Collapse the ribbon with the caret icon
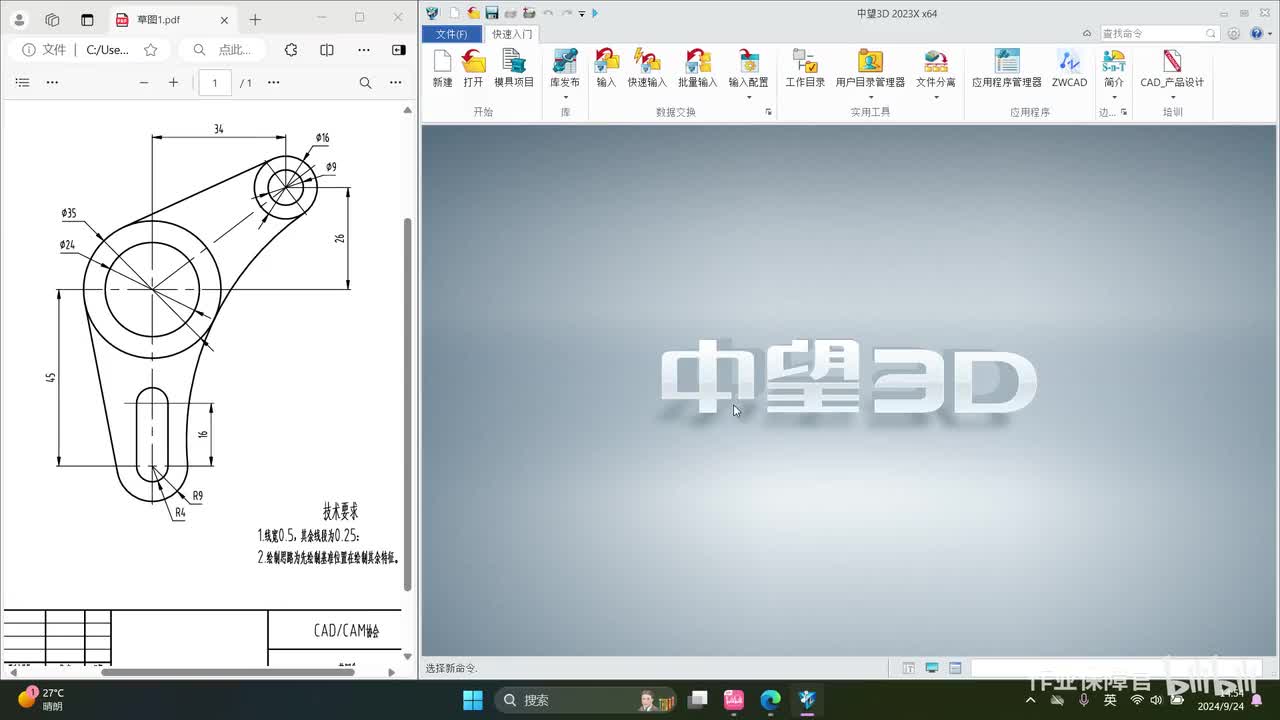Screen dimensions: 1280x720 coord(1087,34)
